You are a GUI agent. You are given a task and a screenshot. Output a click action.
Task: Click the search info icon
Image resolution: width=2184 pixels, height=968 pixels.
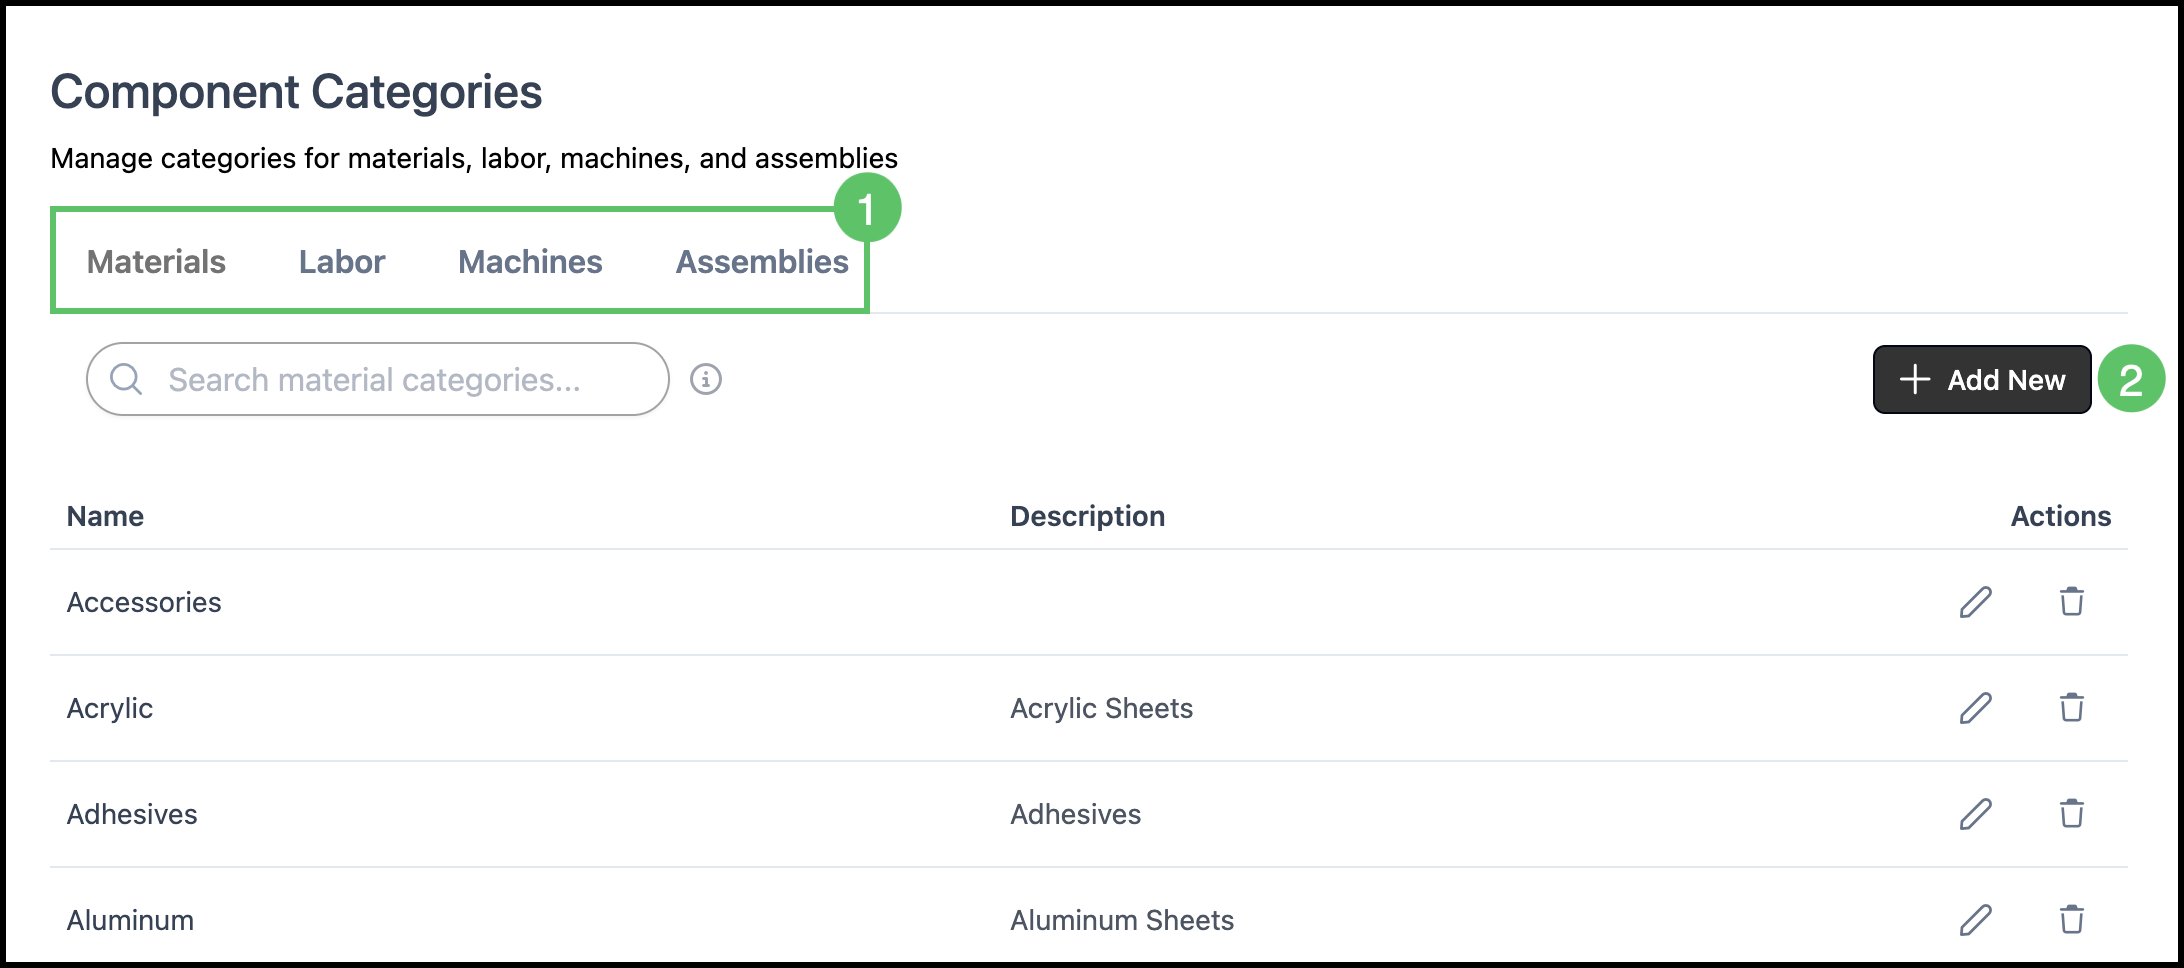point(706,379)
